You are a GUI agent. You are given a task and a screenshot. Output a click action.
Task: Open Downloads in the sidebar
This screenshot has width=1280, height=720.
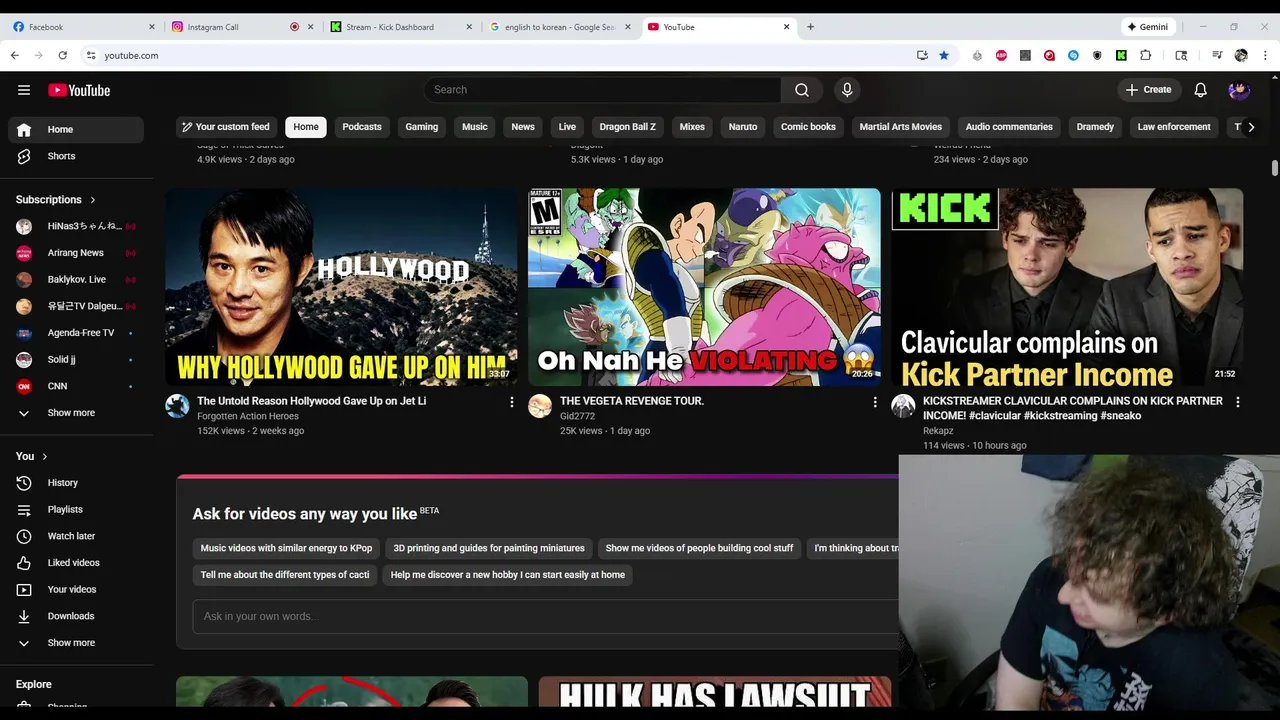click(76, 616)
